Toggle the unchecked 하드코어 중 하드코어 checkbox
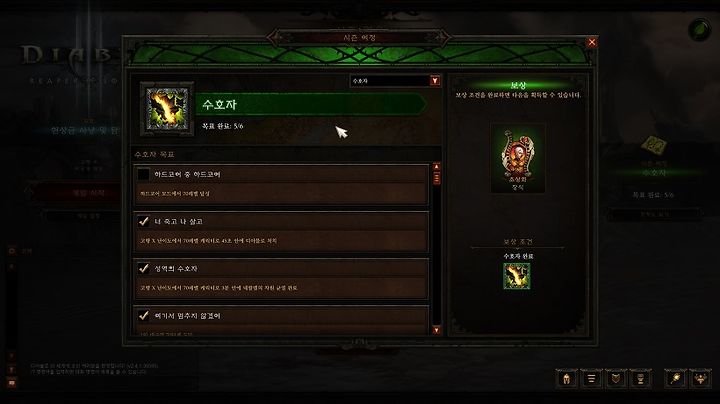The height and width of the screenshot is (404, 720). tap(143, 174)
